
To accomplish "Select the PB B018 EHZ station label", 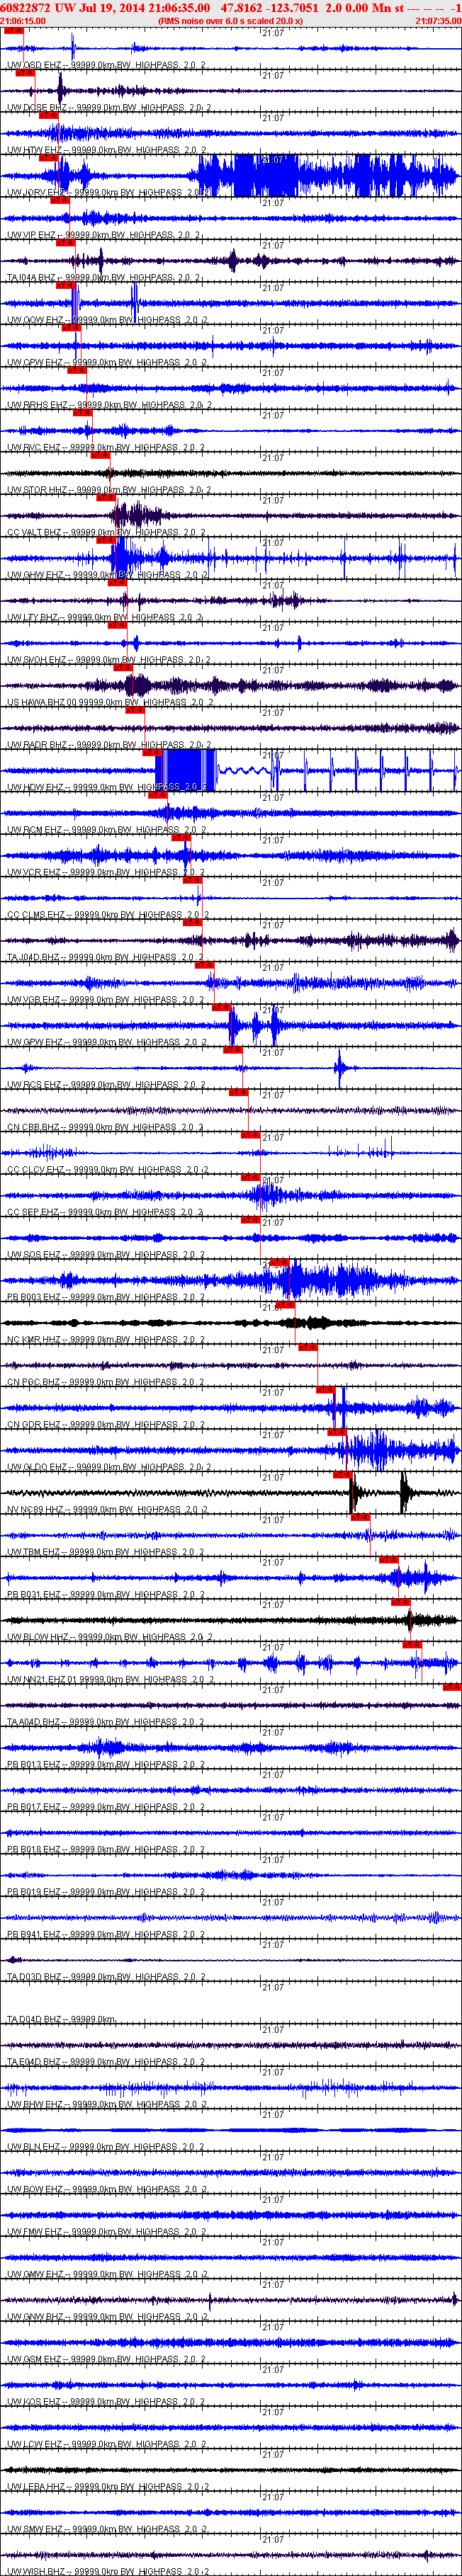I will tap(105, 1850).
